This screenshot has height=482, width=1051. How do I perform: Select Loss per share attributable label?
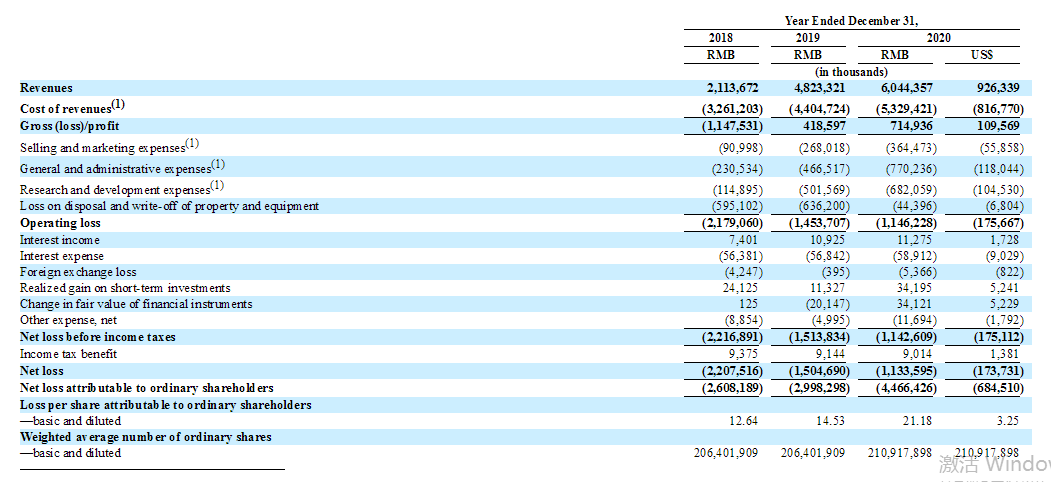166,405
